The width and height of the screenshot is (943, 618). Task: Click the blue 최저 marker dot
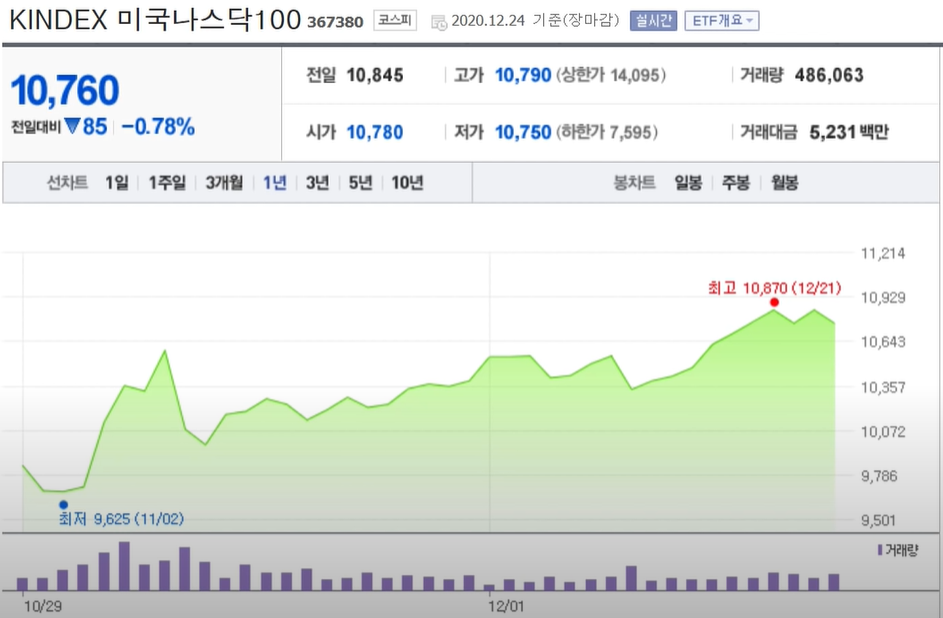pos(63,505)
